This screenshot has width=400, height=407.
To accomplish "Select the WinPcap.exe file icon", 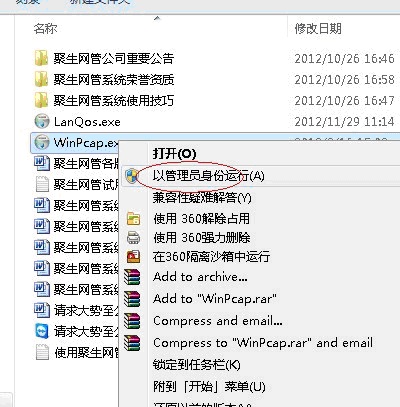I will tap(42, 142).
